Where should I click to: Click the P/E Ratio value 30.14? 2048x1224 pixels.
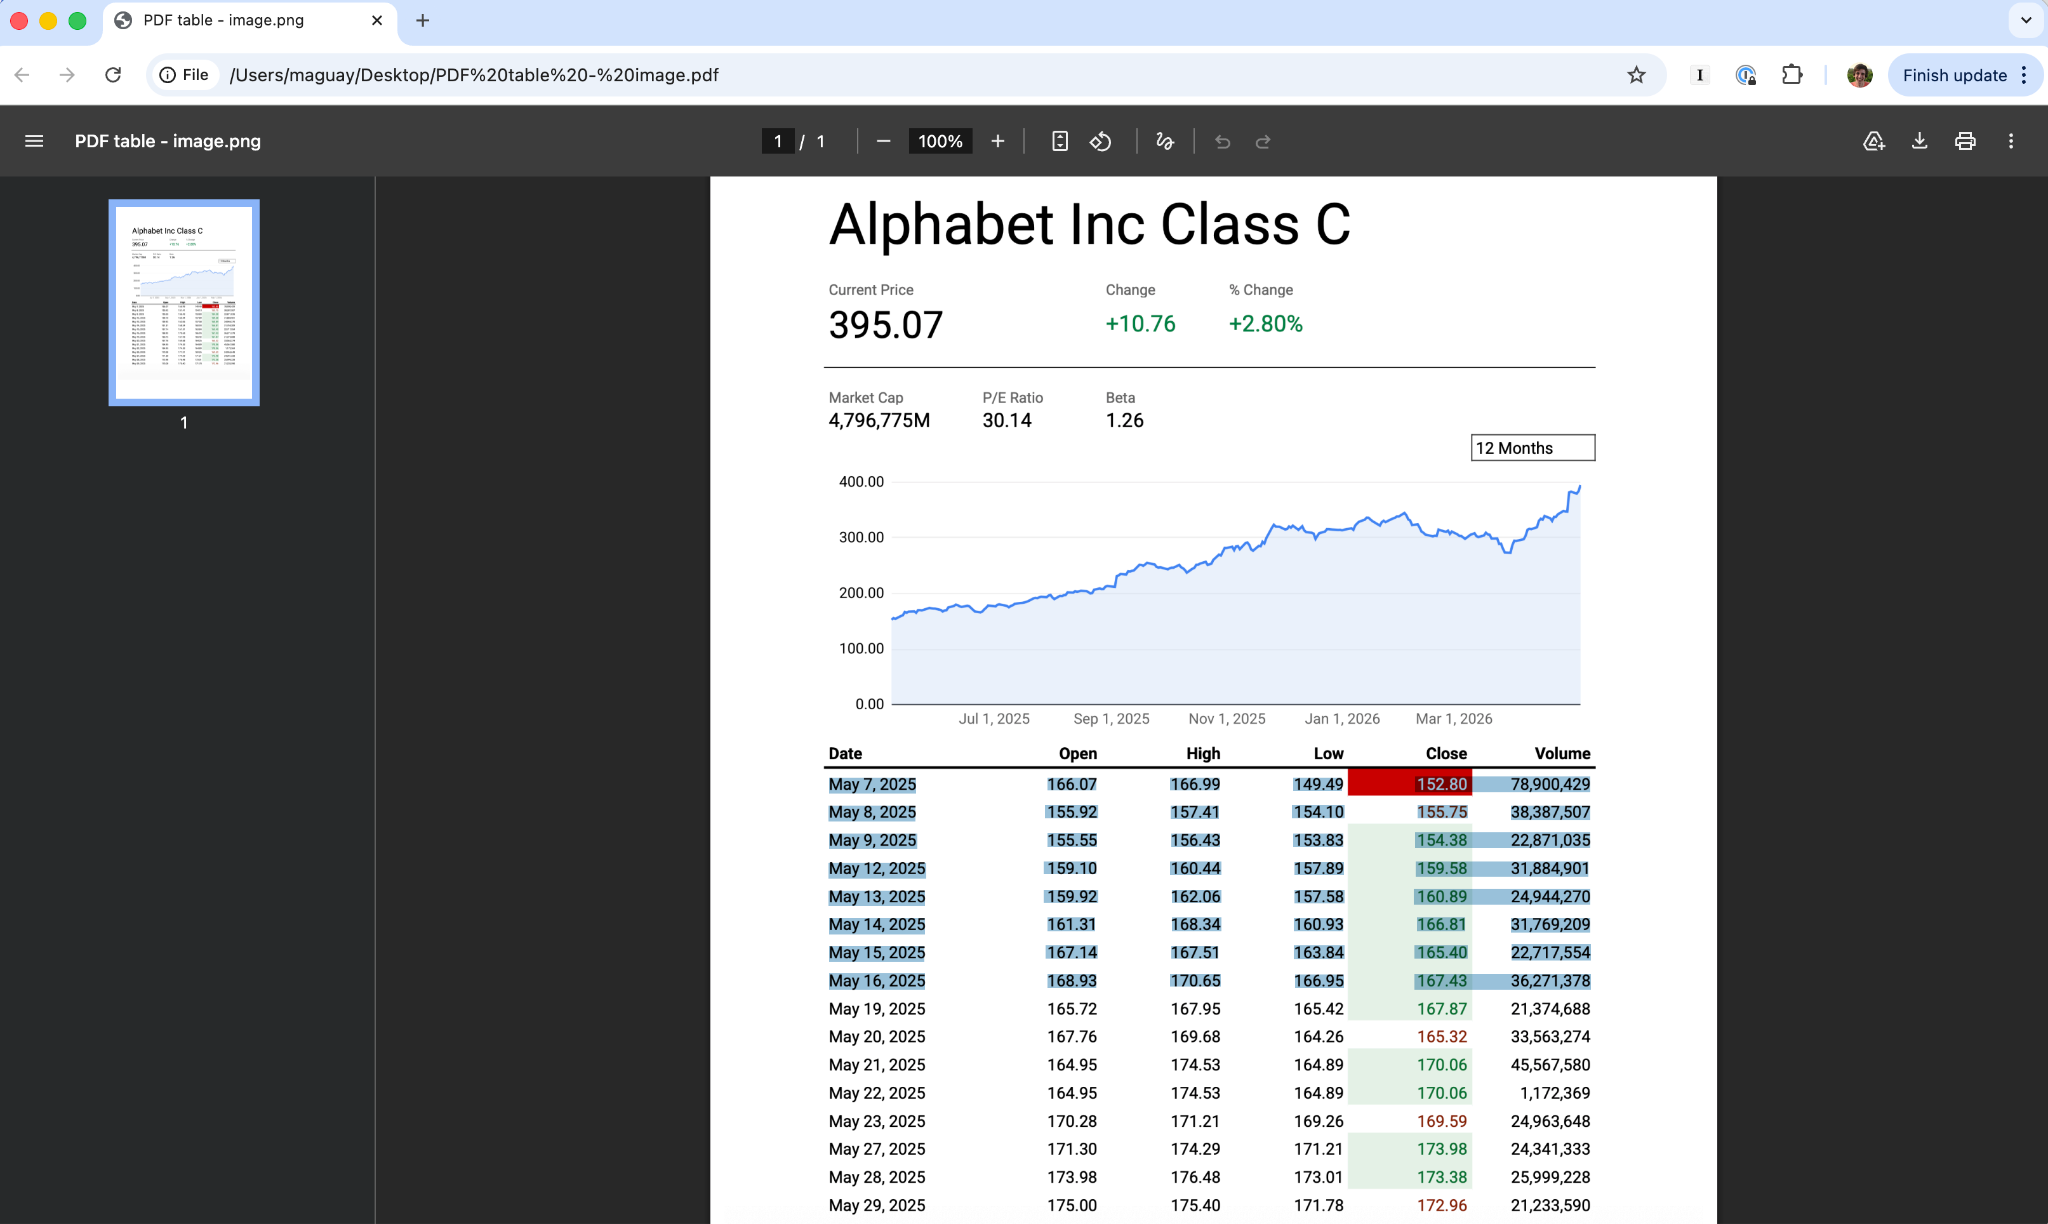tap(1007, 421)
